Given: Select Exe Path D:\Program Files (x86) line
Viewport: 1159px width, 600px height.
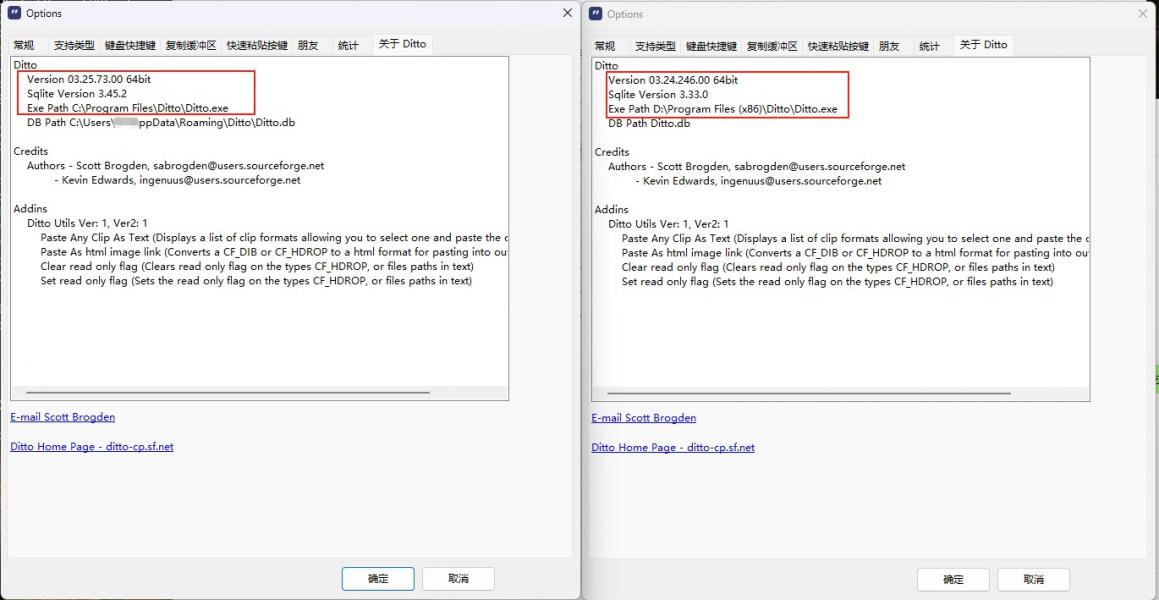Looking at the screenshot, I should [722, 109].
